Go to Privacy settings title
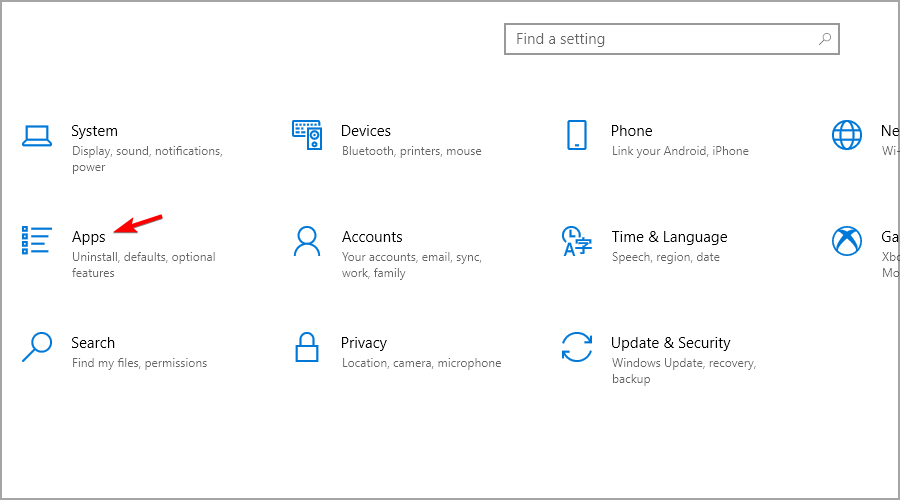The image size is (900, 500). 364,343
